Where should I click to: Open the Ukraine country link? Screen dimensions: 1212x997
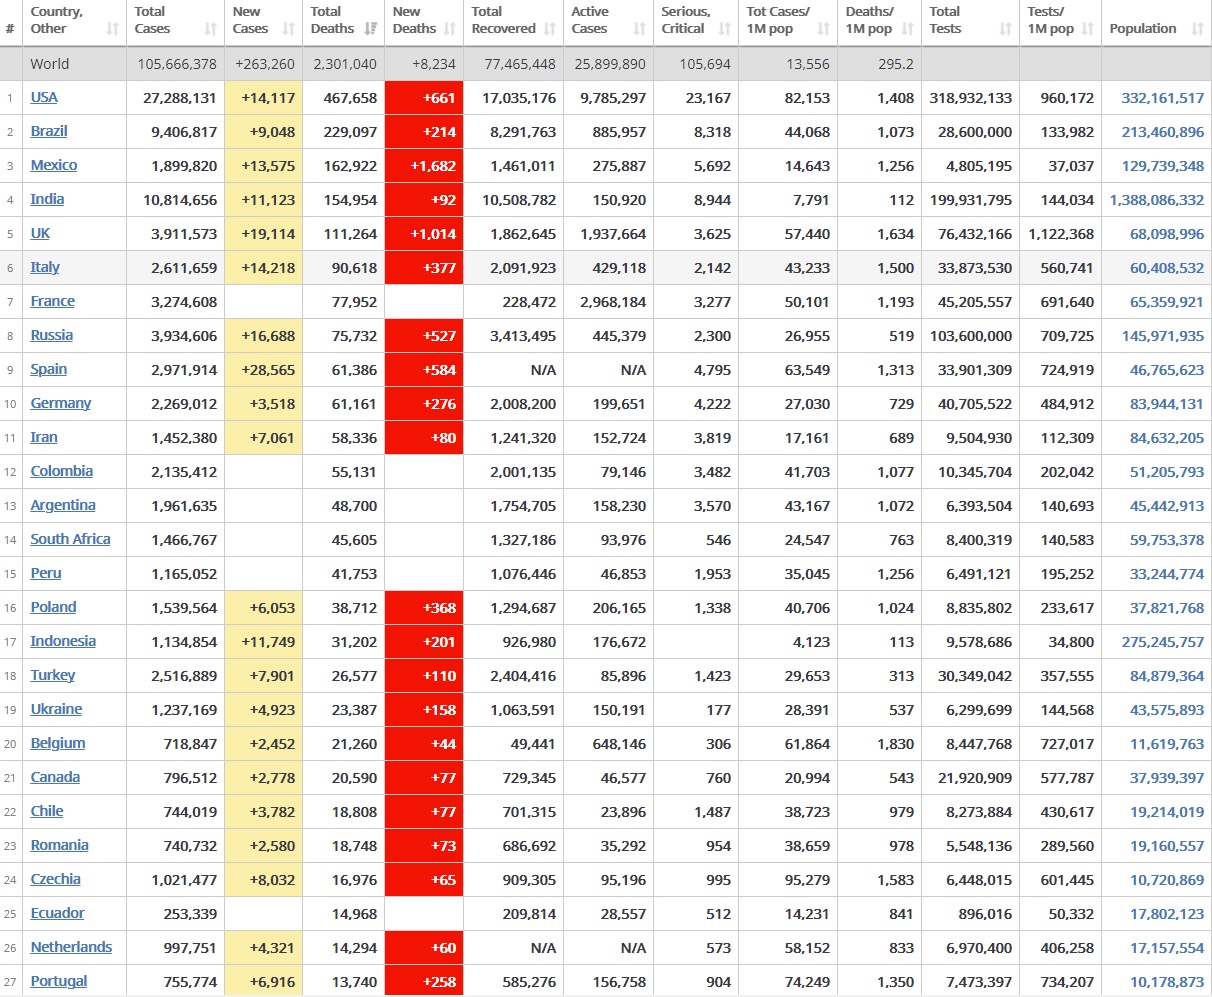pyautogui.click(x=56, y=709)
